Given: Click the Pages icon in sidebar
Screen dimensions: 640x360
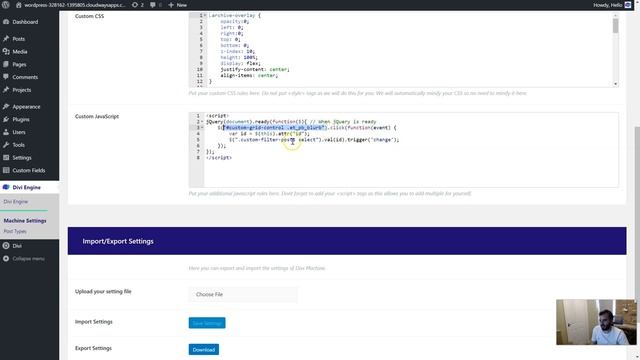Looking at the screenshot, I should 6,64.
